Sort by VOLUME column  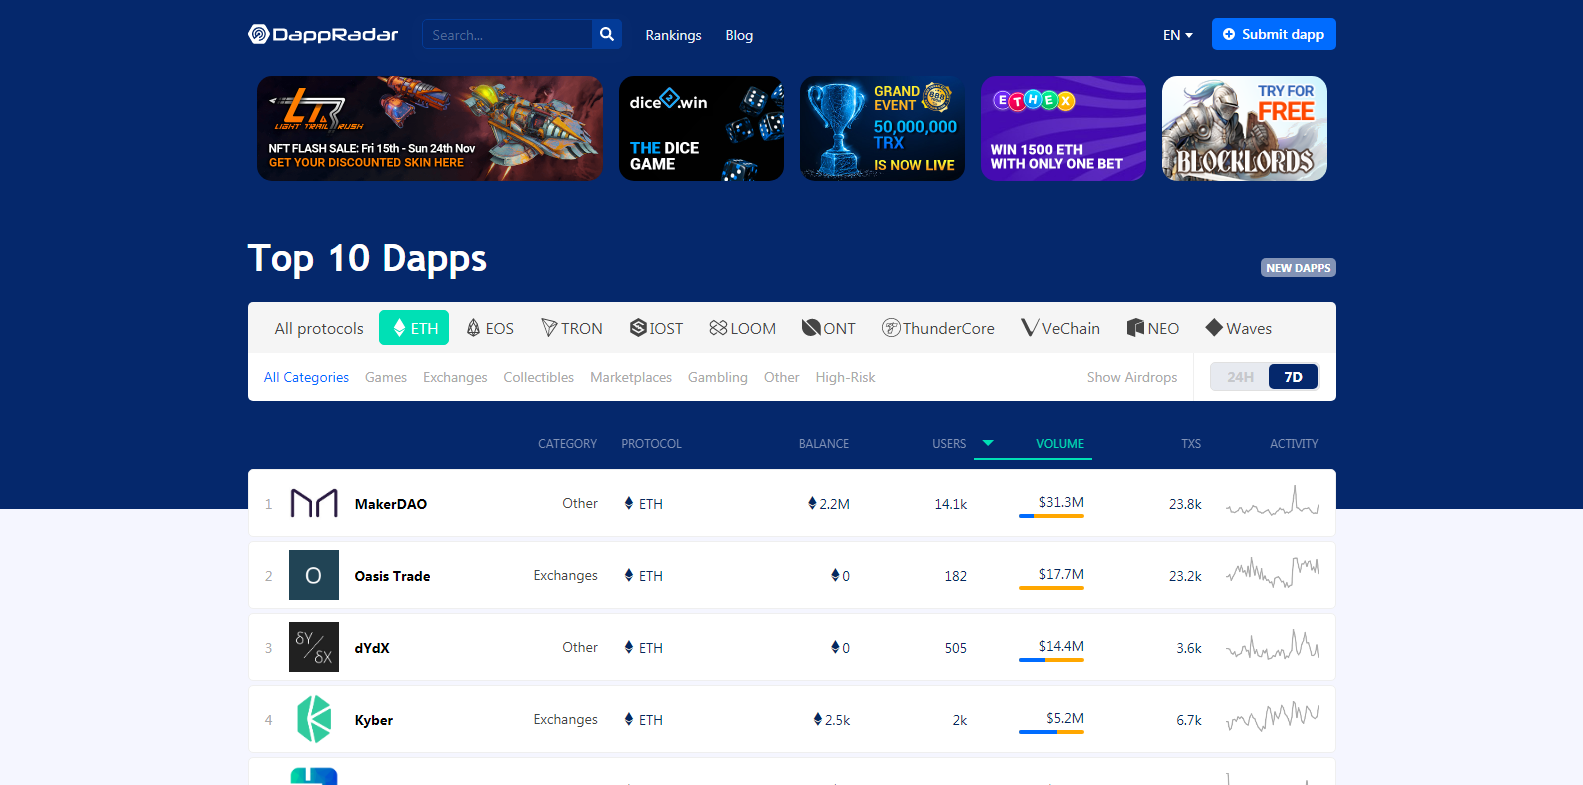[x=1060, y=444]
